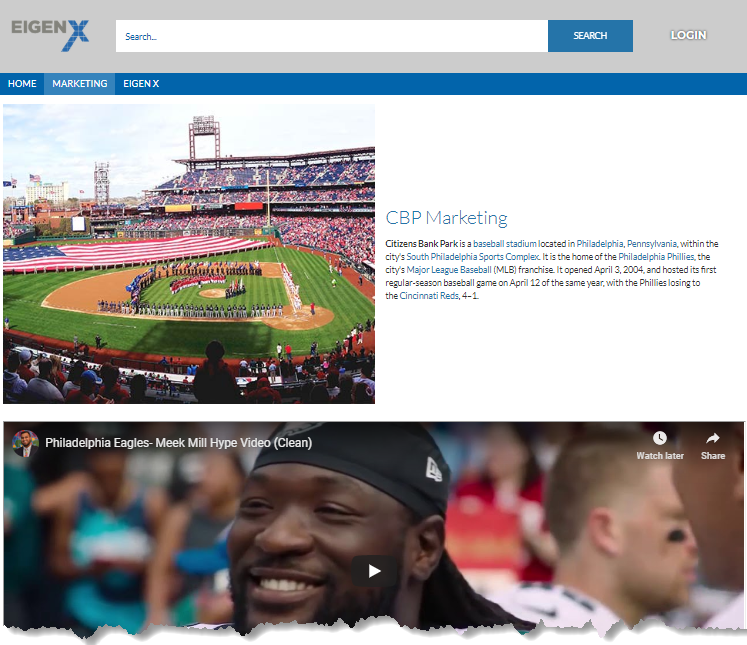Follow the Philadelphia link
This screenshot has height=645, width=747.
pyautogui.click(x=600, y=244)
